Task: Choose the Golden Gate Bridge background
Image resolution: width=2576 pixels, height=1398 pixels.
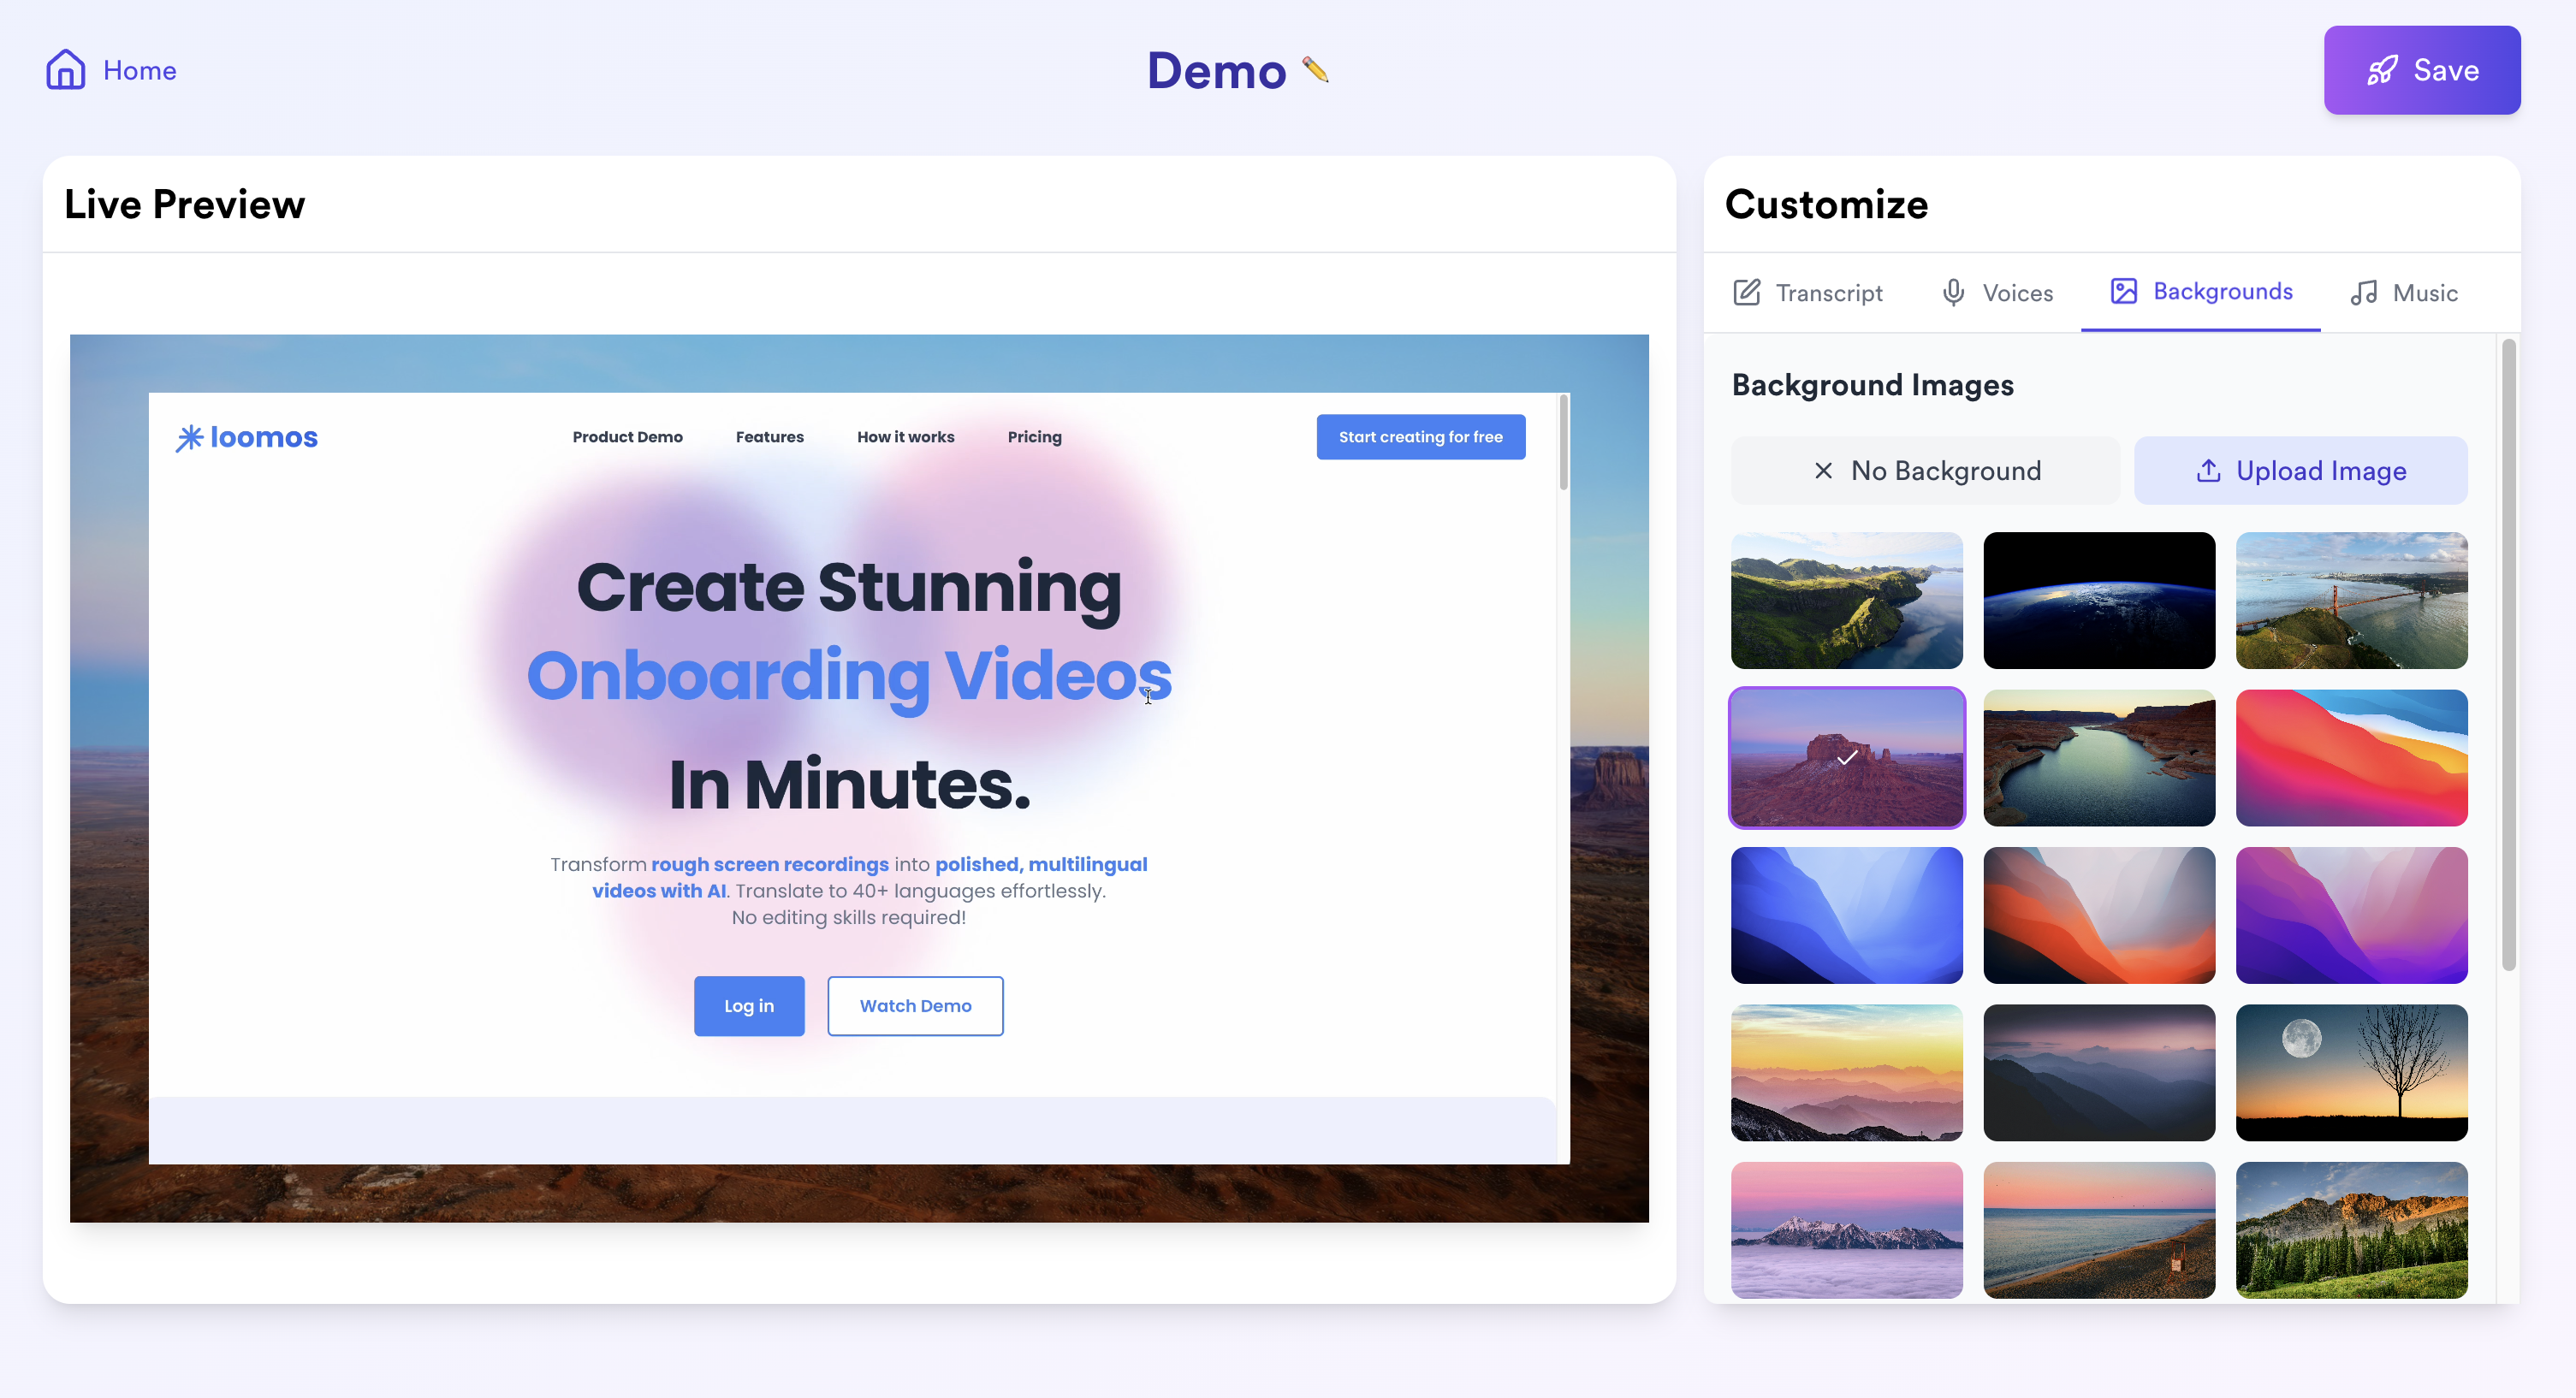Action: 2350,600
